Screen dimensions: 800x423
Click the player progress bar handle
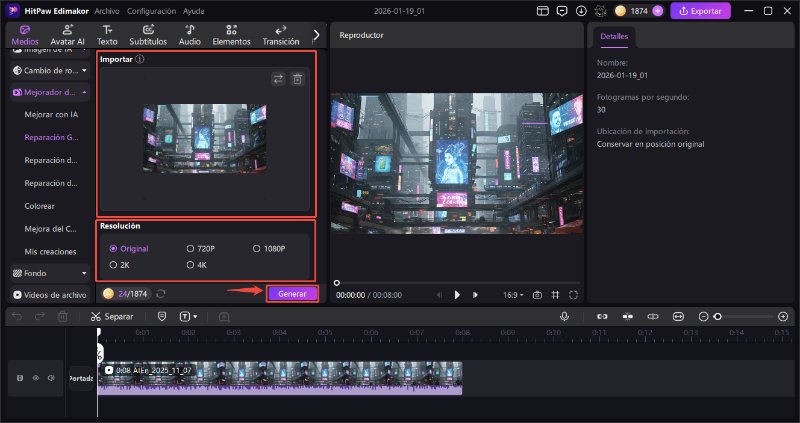337,283
